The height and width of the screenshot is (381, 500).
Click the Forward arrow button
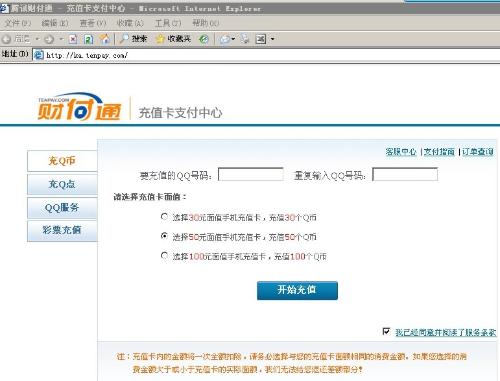pyautogui.click(x=49, y=39)
